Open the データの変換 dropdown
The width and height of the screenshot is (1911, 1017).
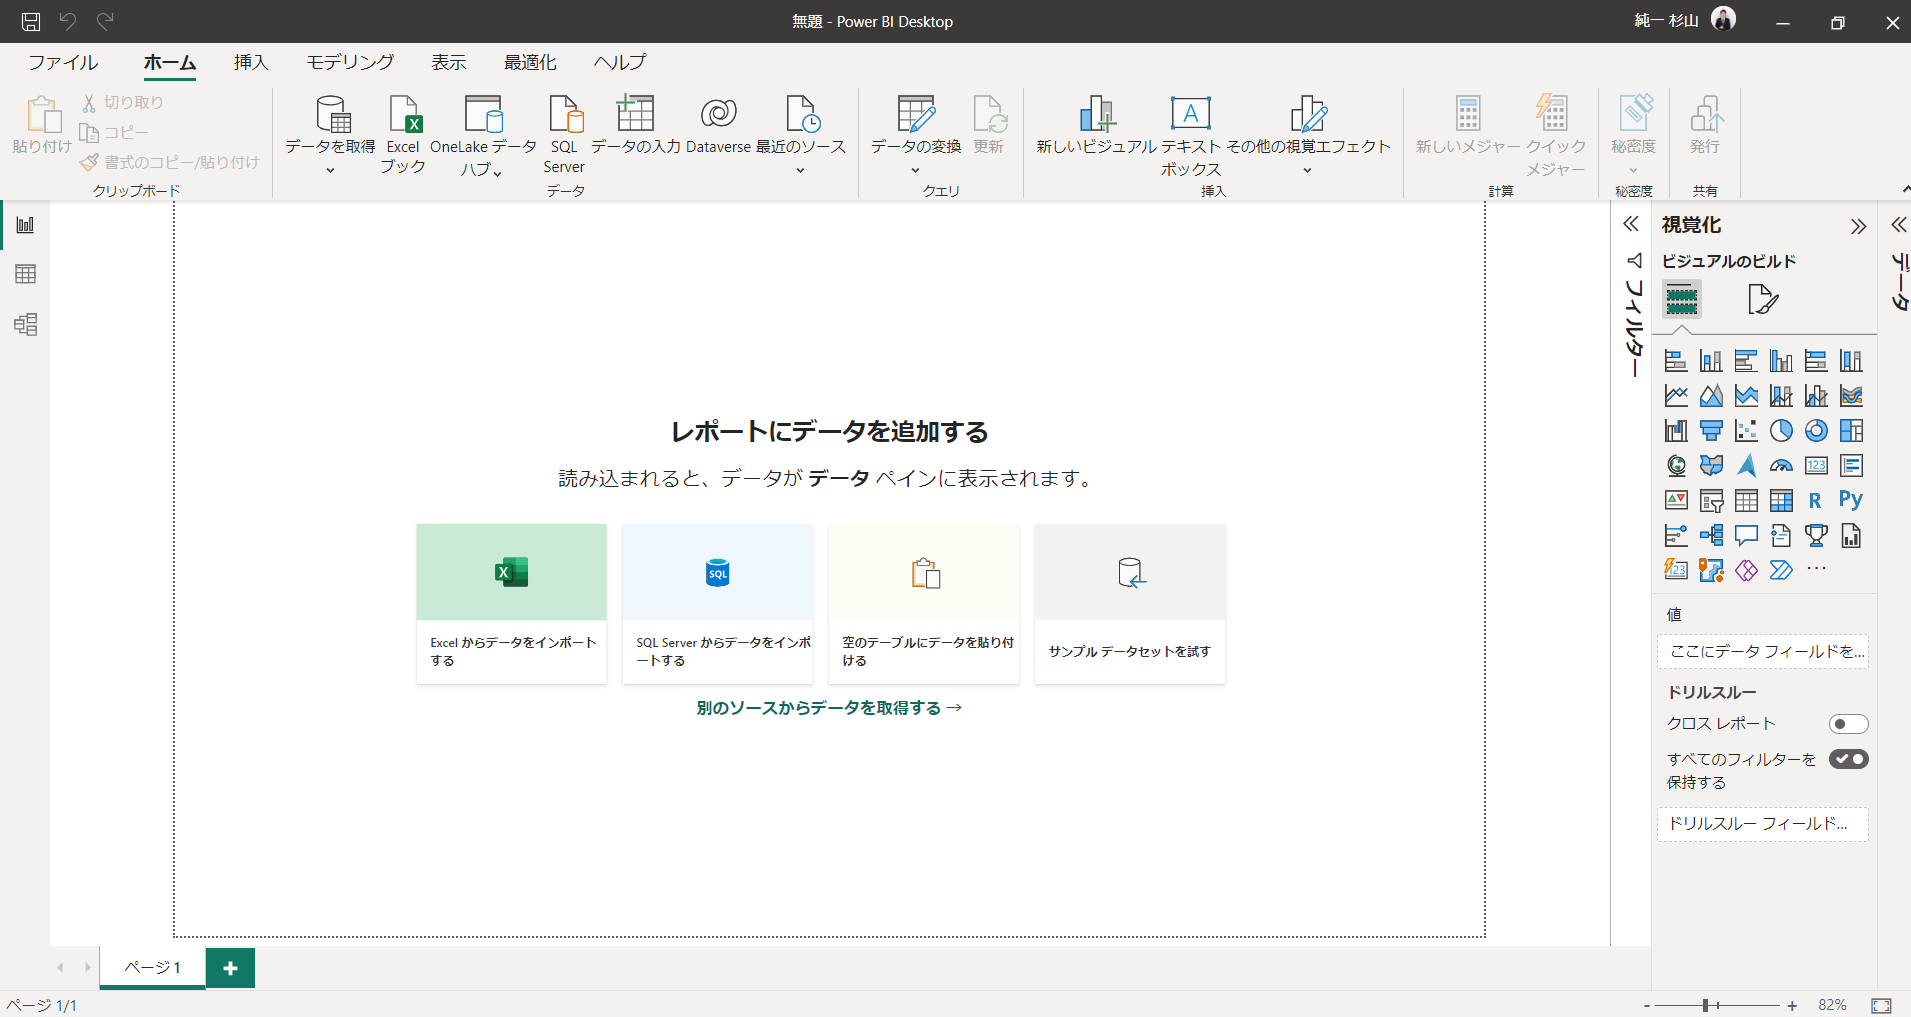916,170
